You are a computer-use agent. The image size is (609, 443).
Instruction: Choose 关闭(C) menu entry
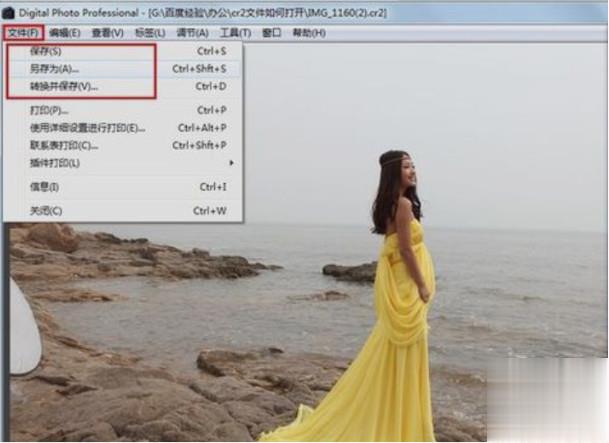(x=123, y=211)
